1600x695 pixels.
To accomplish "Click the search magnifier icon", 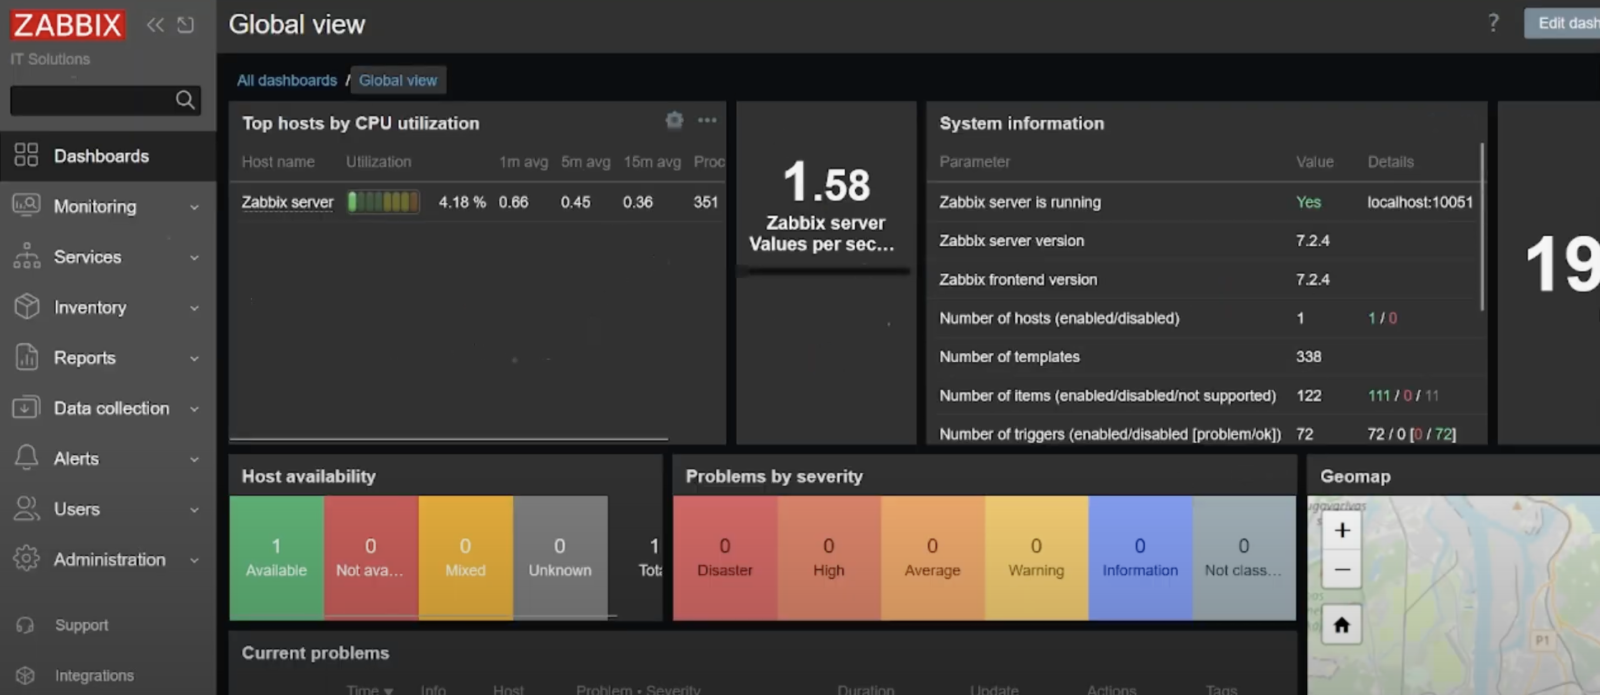I will click(185, 100).
